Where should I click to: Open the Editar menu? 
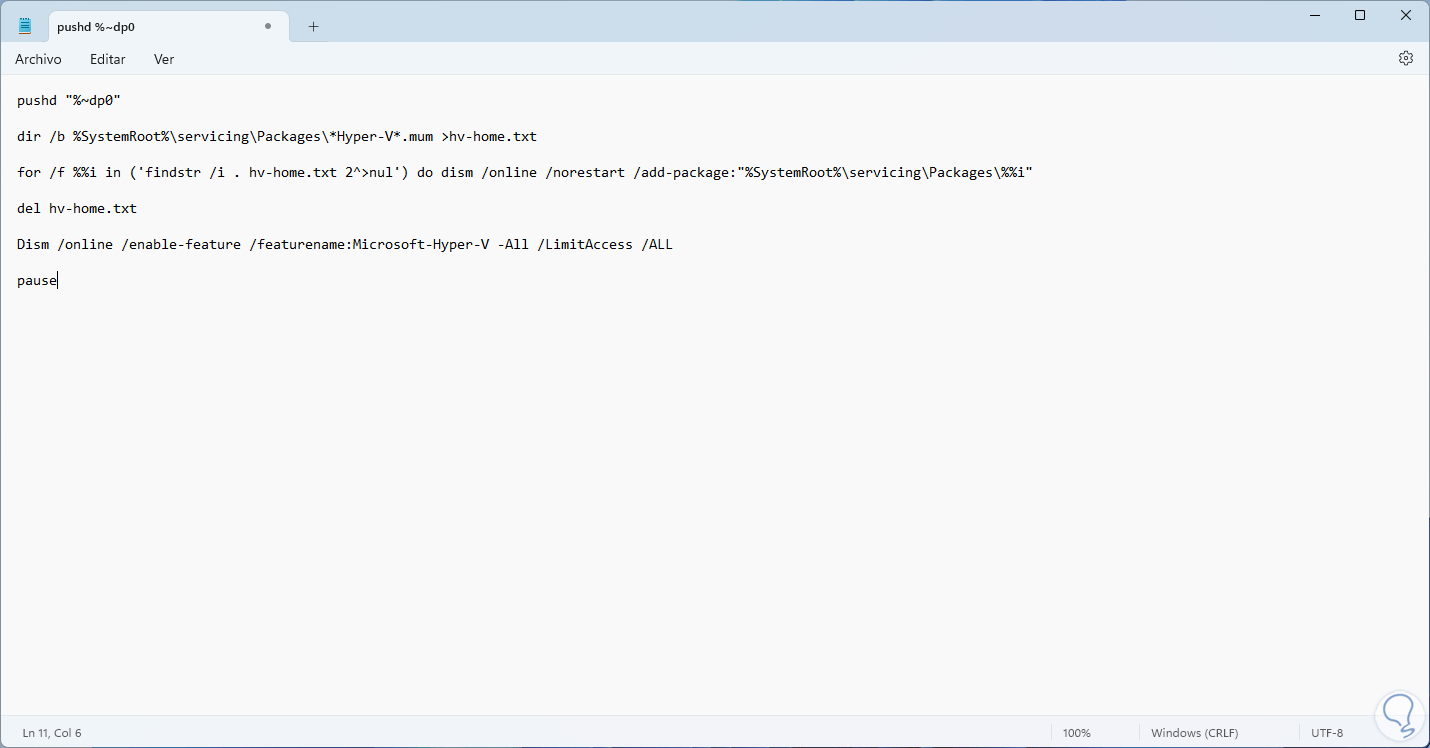108,59
